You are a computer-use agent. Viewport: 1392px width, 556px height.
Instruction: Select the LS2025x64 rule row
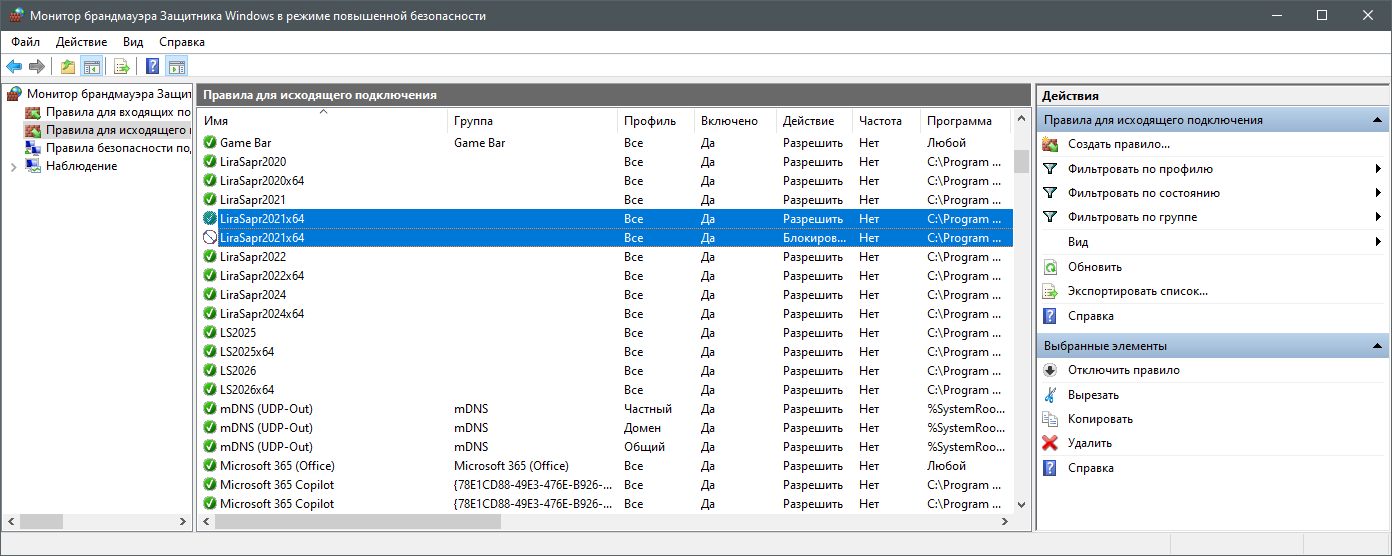(605, 352)
